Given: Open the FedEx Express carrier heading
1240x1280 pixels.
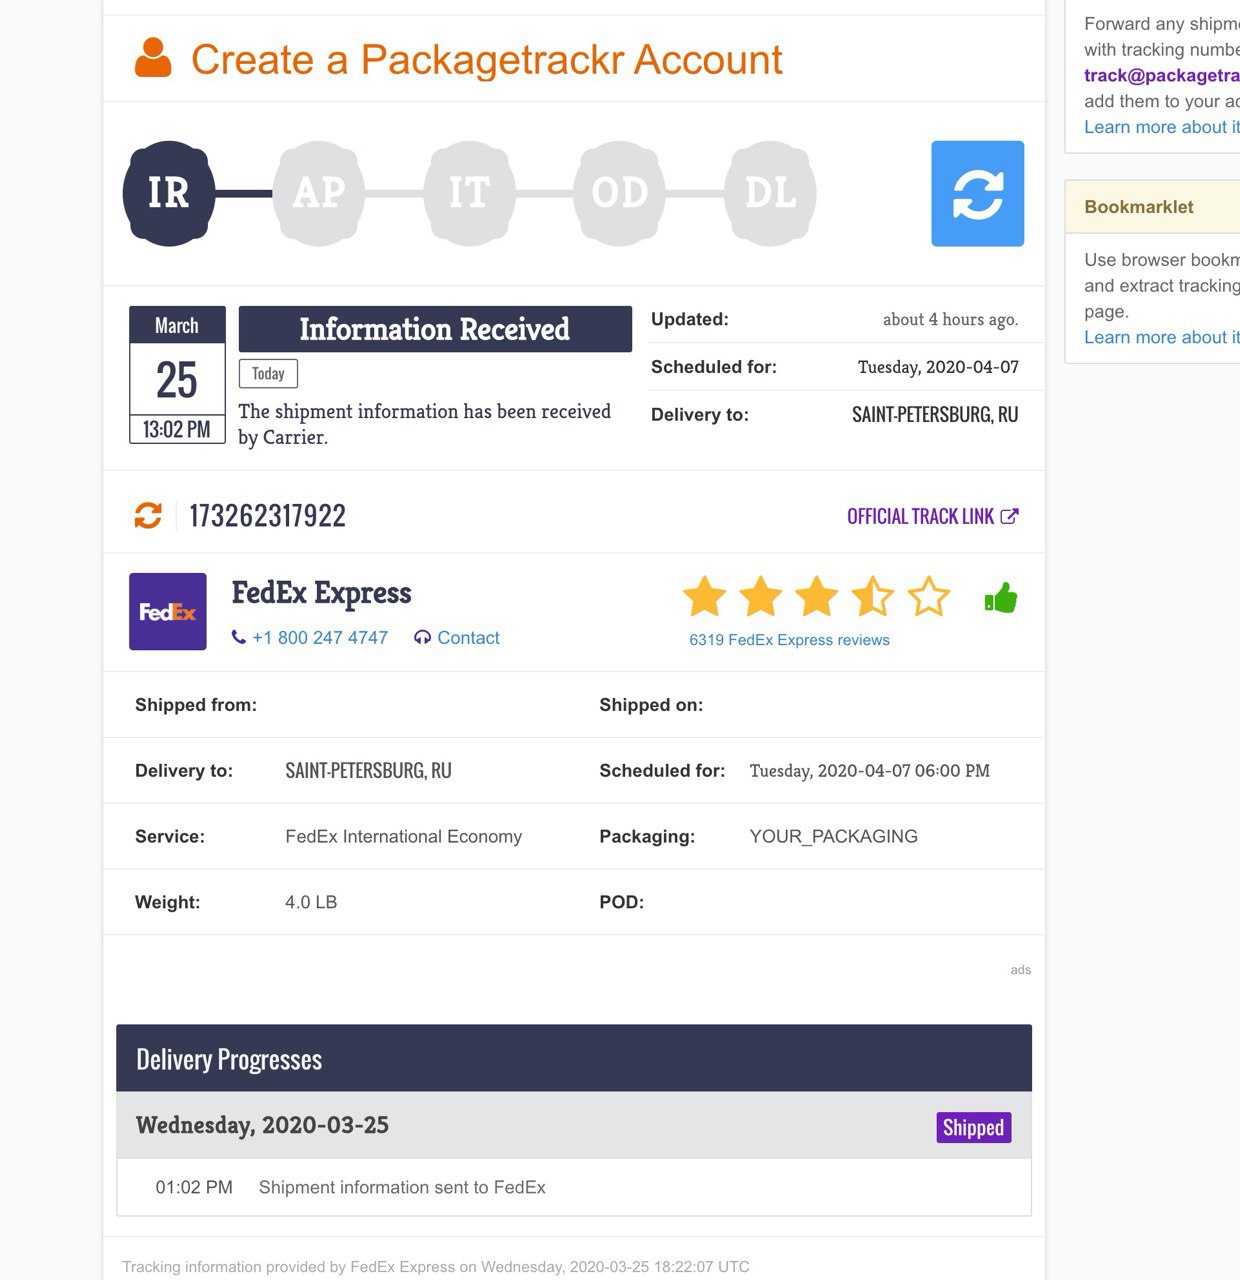Looking at the screenshot, I should pos(321,593).
